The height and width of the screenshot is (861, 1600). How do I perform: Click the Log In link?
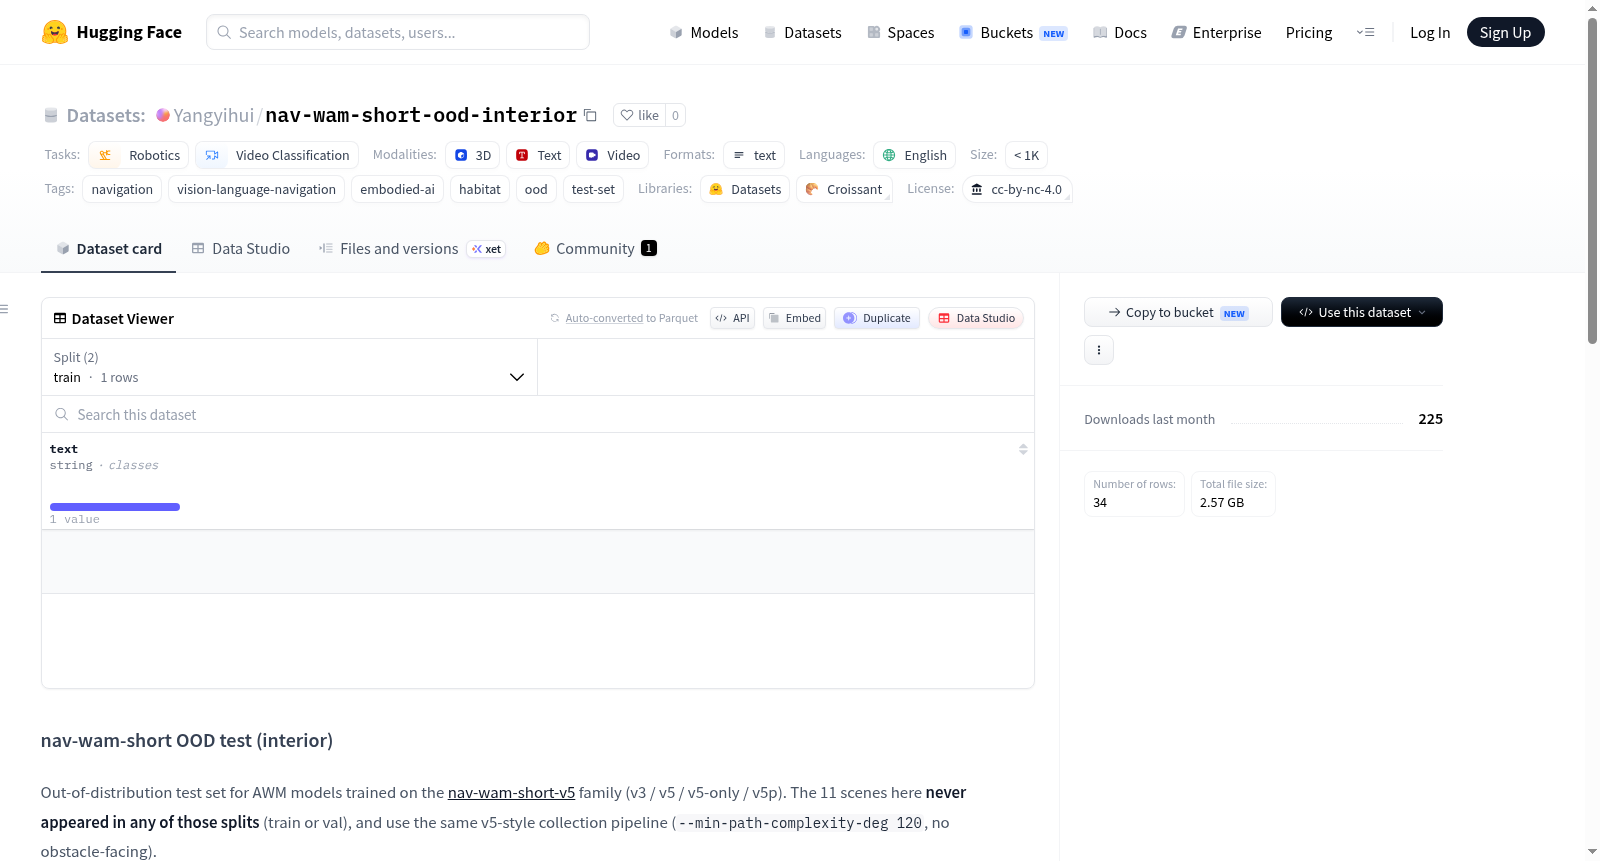point(1430,32)
